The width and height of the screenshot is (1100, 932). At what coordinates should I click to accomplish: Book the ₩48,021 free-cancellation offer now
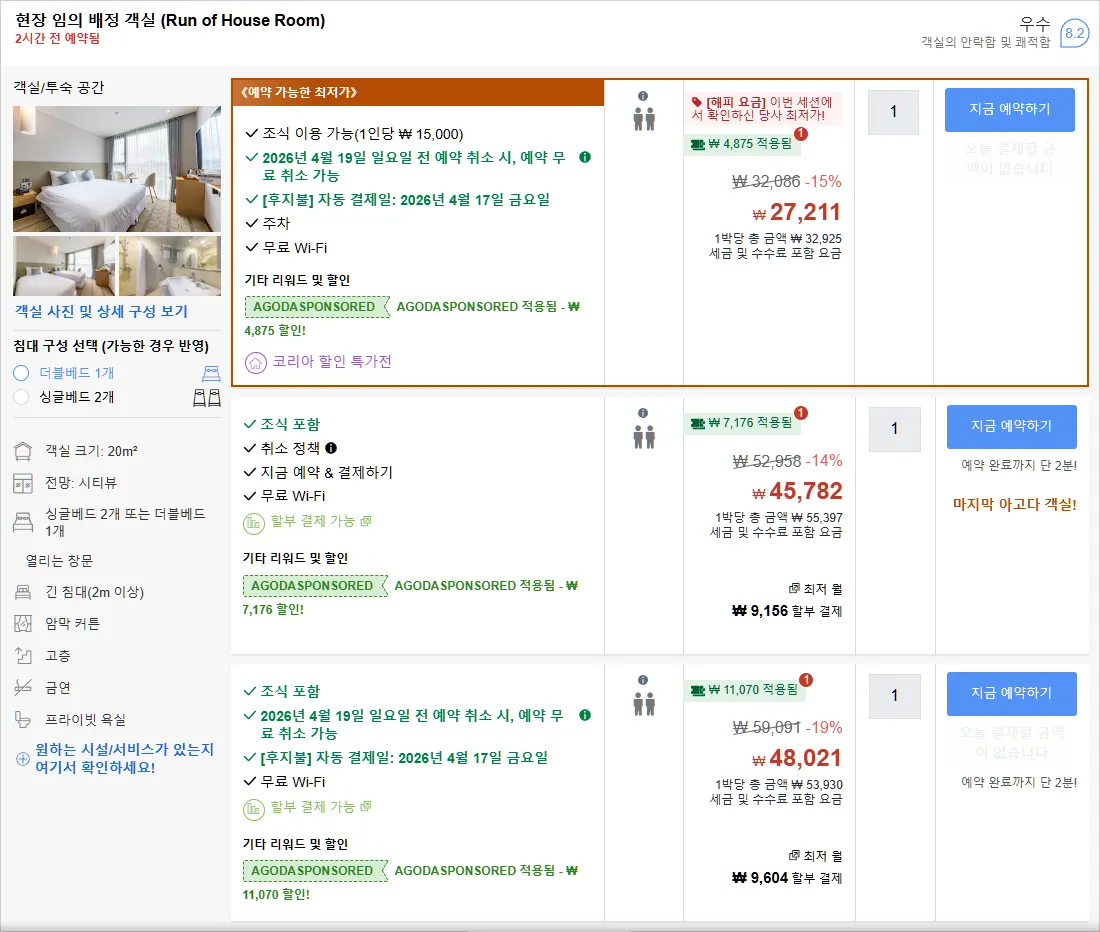coord(1012,694)
